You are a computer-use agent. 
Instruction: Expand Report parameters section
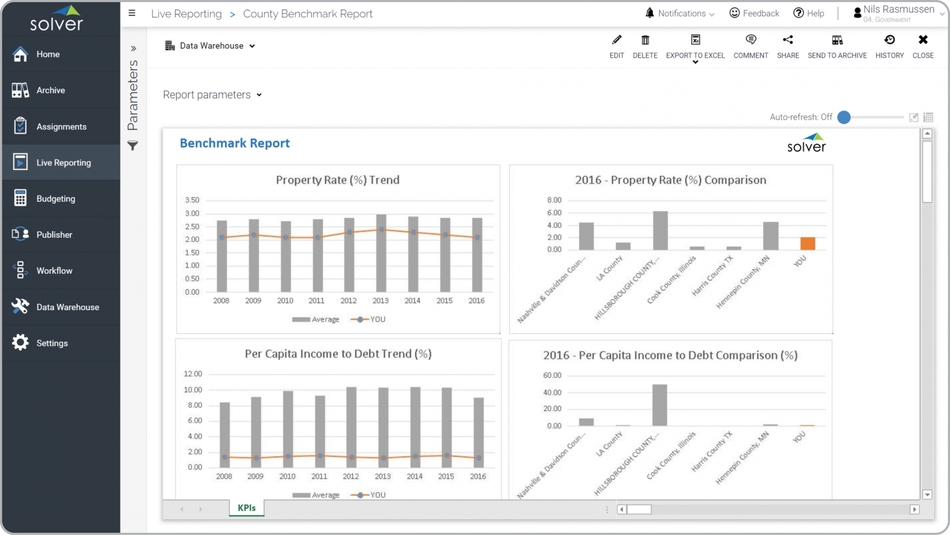(212, 95)
